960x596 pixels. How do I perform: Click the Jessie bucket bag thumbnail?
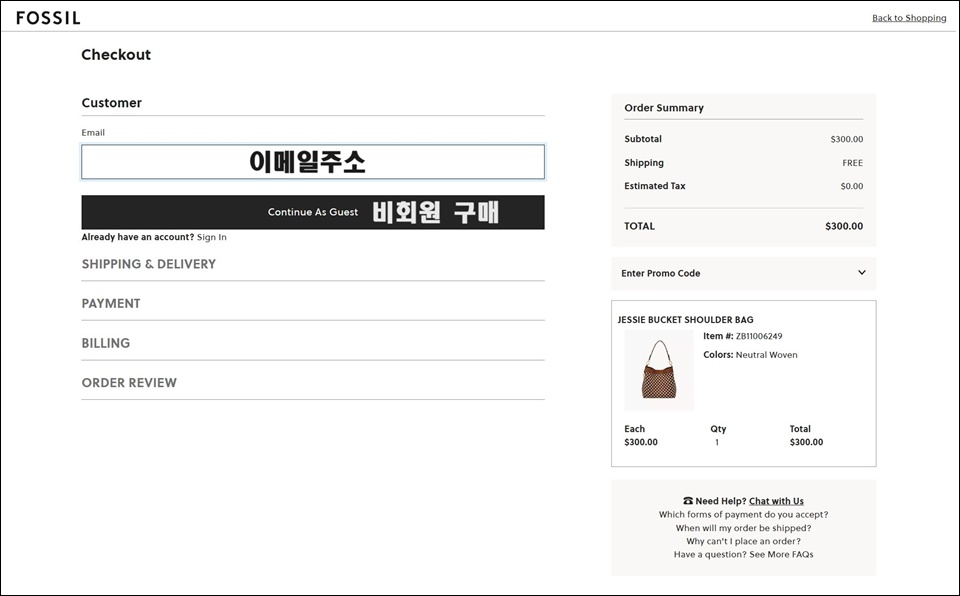click(x=659, y=370)
